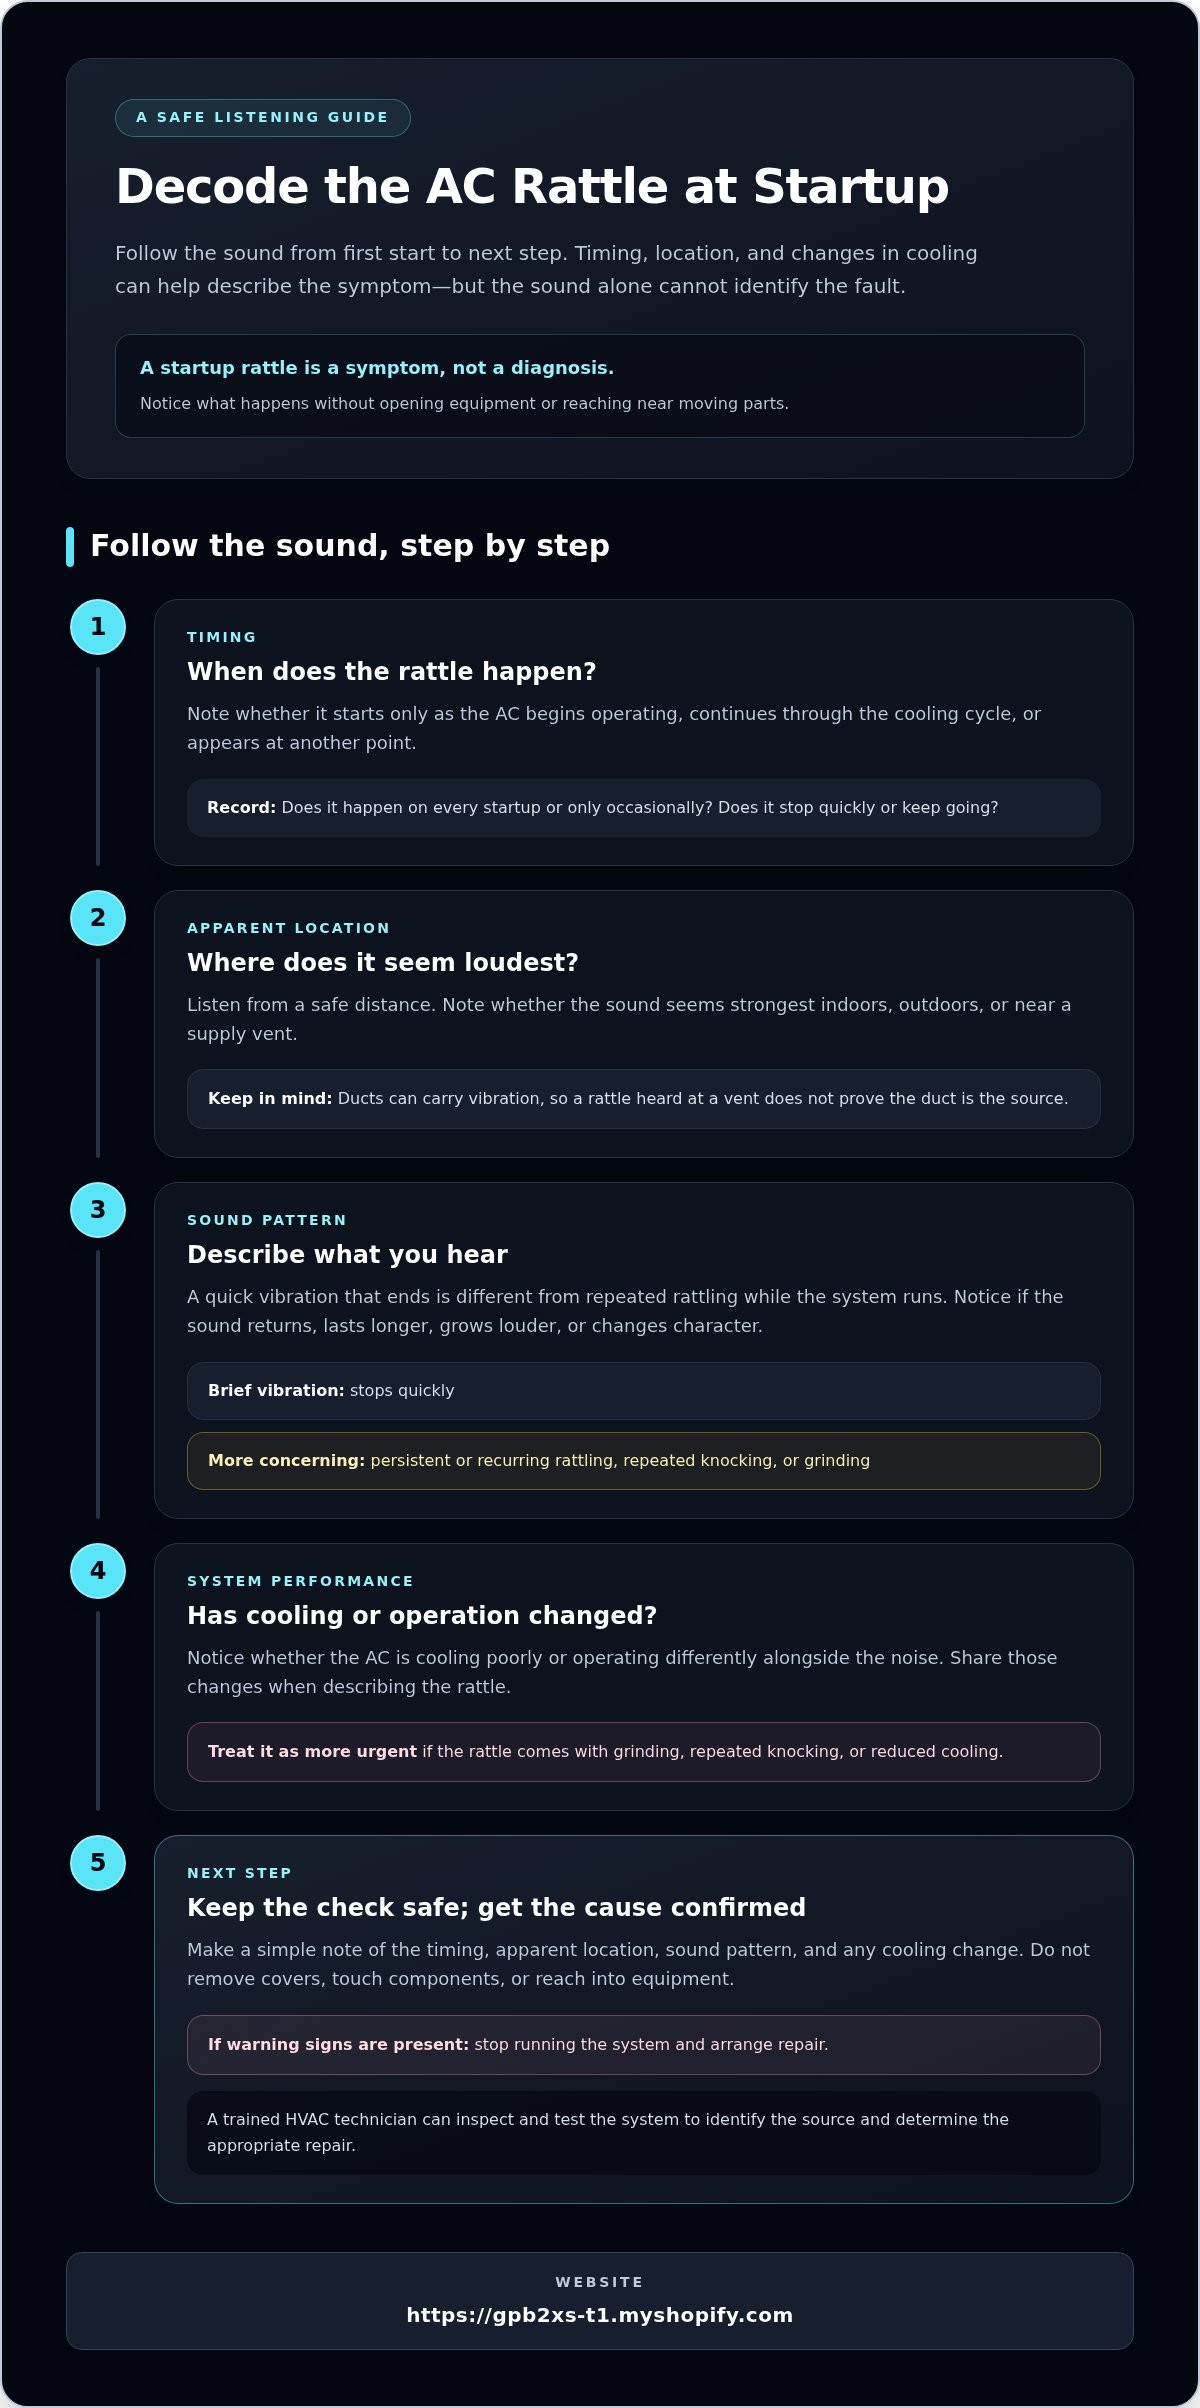
Task: Select the 'Follow the sound, step by step' heading
Action: click(350, 546)
